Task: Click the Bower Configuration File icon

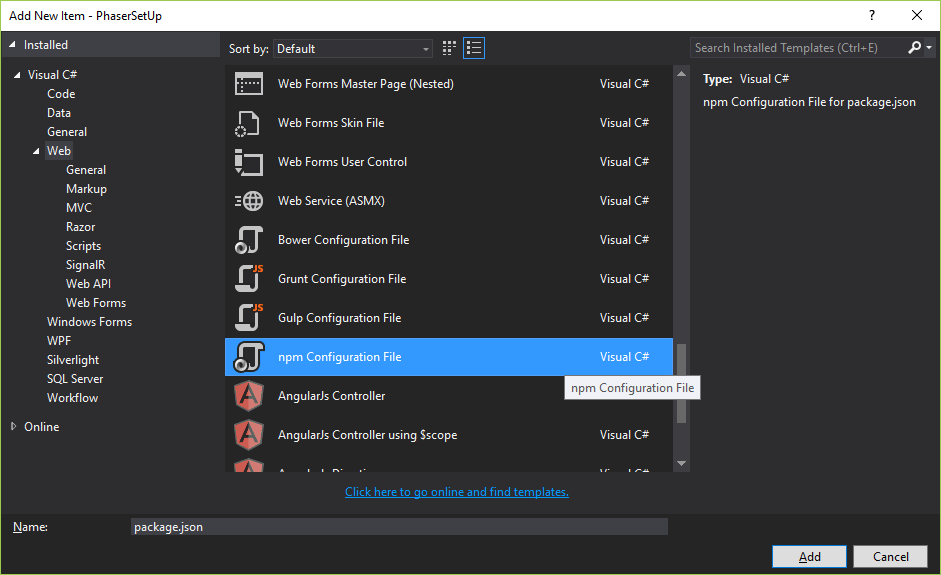Action: click(x=248, y=240)
